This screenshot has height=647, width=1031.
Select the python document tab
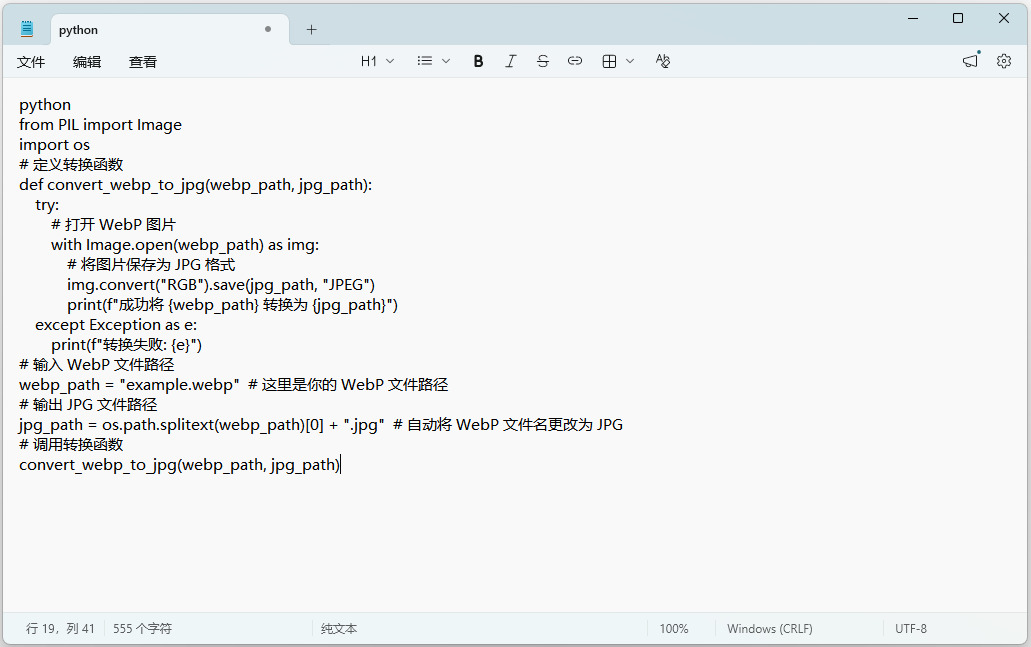tap(170, 30)
